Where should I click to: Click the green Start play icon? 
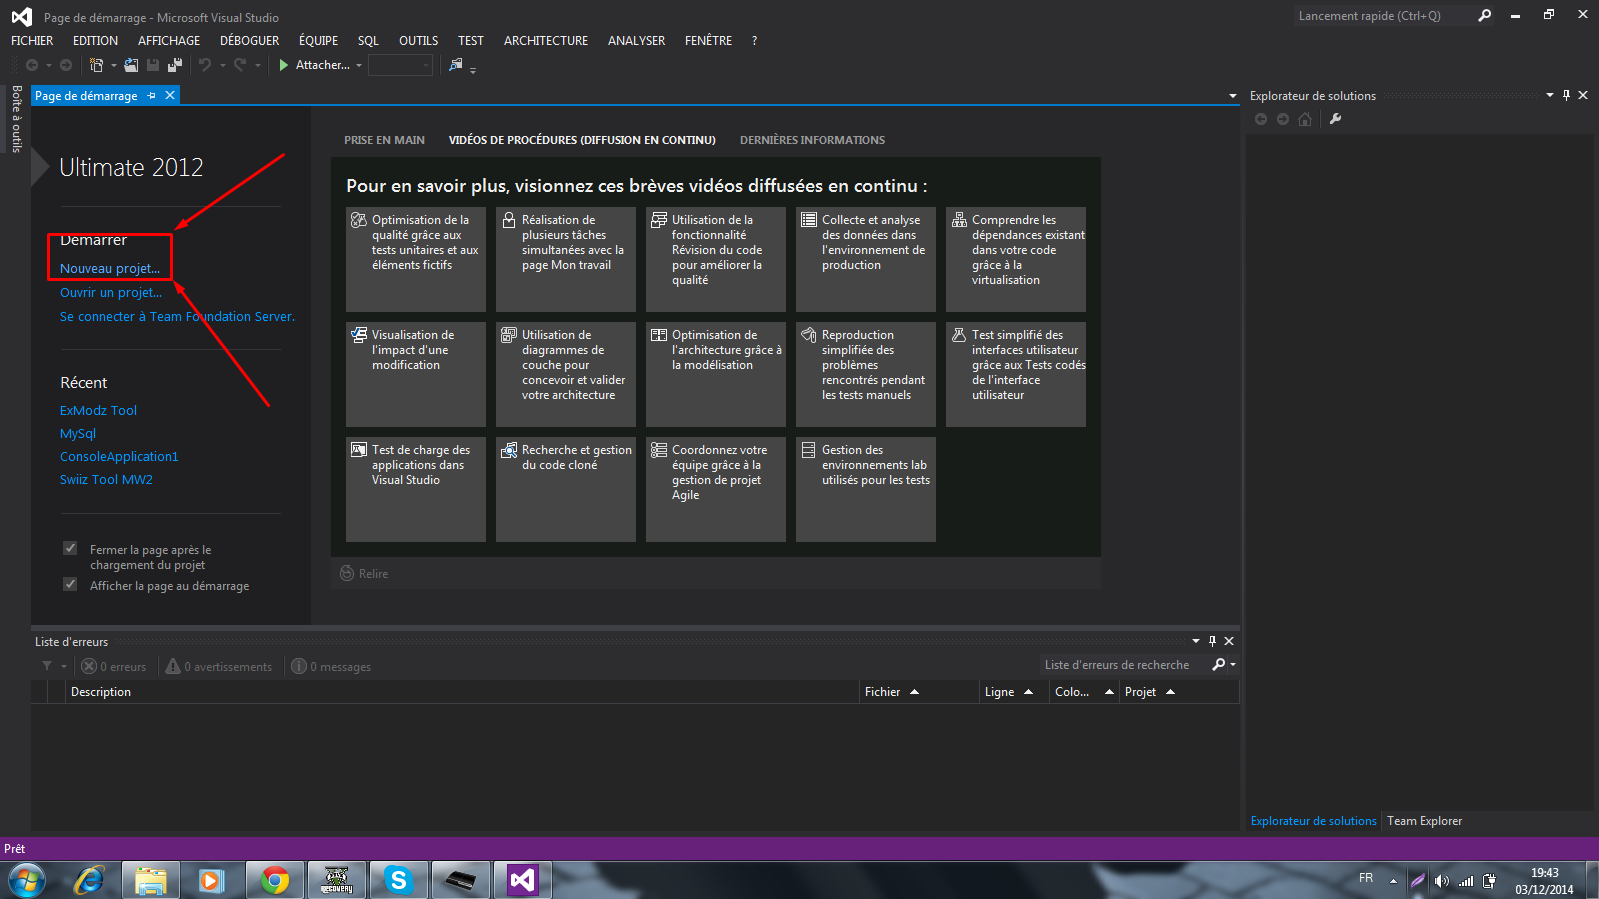pos(284,65)
